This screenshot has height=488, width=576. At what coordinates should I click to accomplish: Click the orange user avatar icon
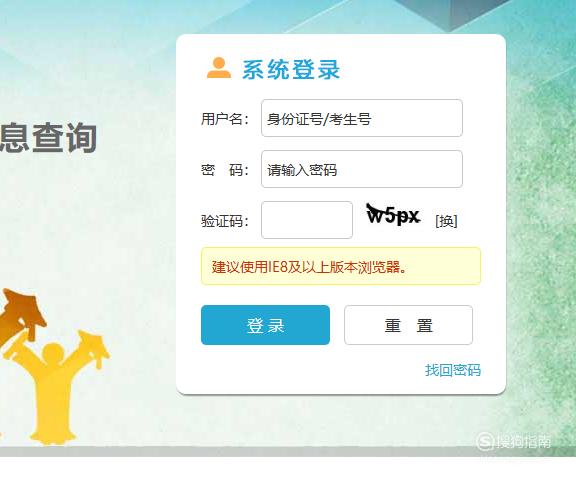pos(219,68)
